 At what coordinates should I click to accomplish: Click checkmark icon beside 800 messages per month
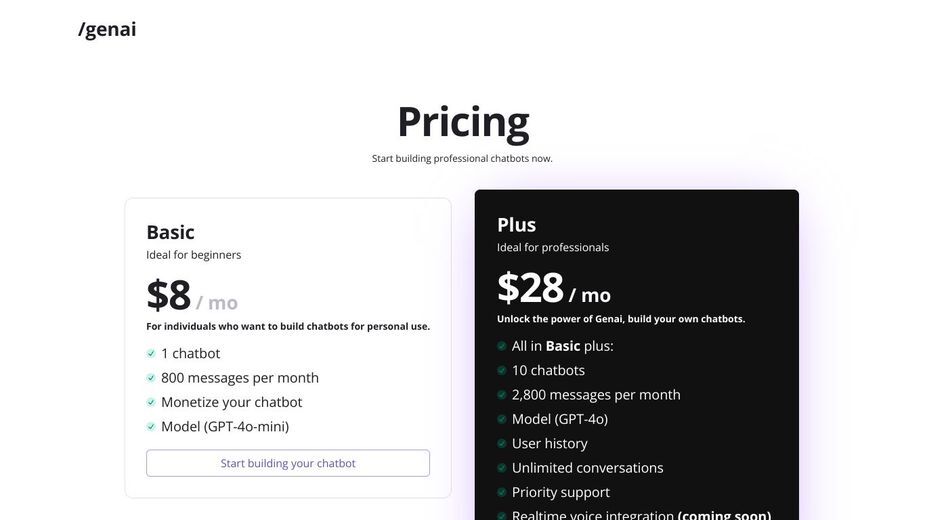click(x=151, y=378)
